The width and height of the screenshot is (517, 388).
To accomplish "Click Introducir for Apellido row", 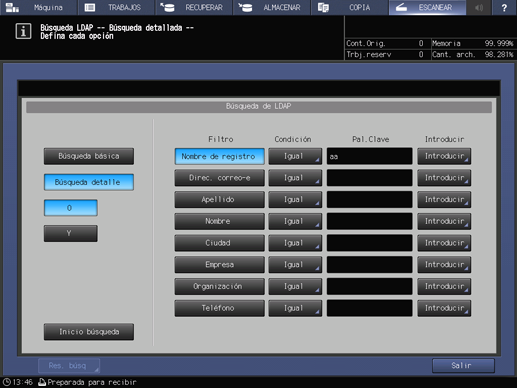I will click(444, 200).
